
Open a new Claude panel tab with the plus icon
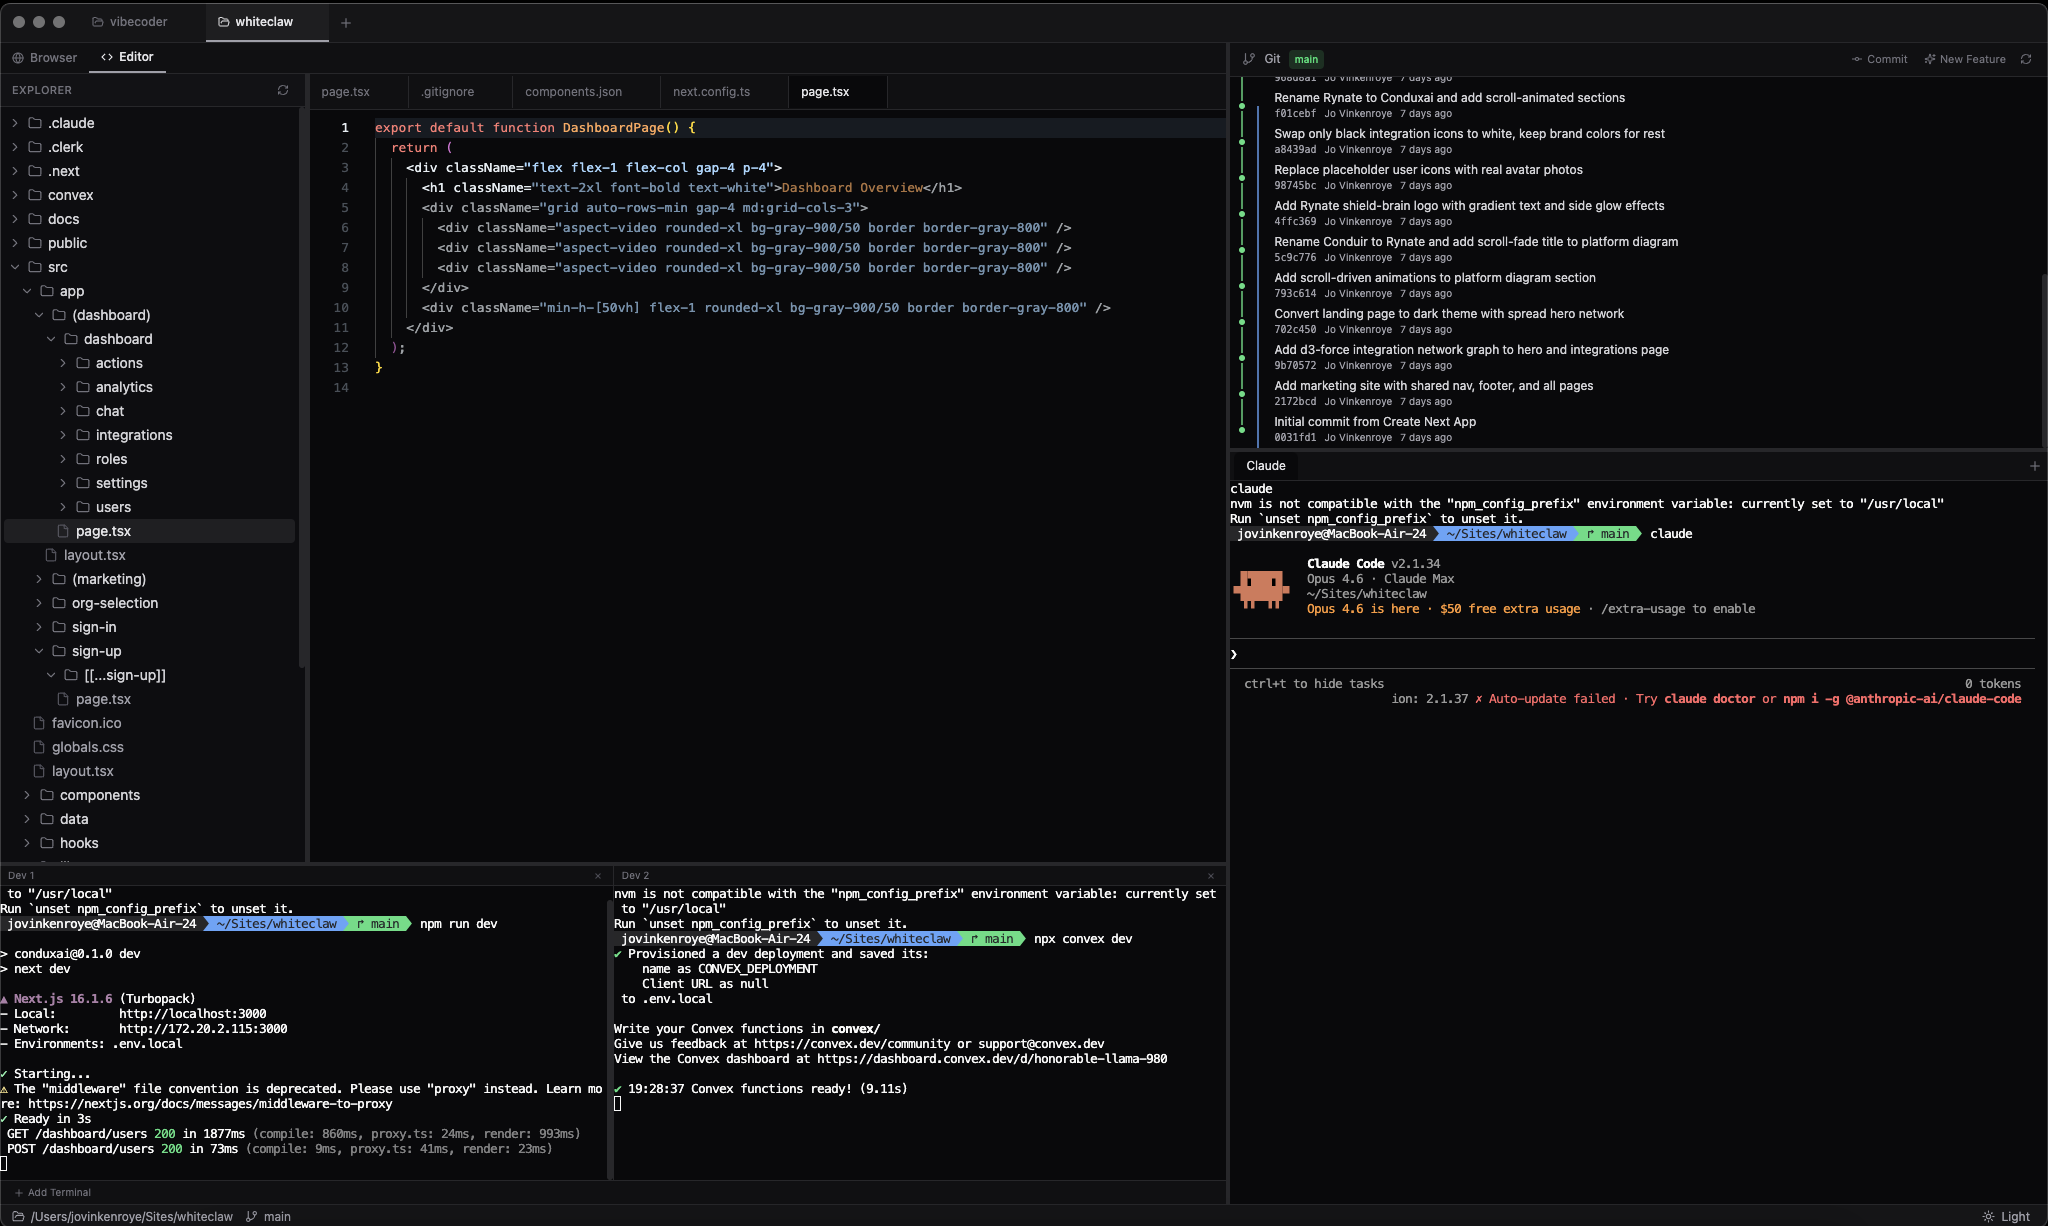(x=2033, y=465)
